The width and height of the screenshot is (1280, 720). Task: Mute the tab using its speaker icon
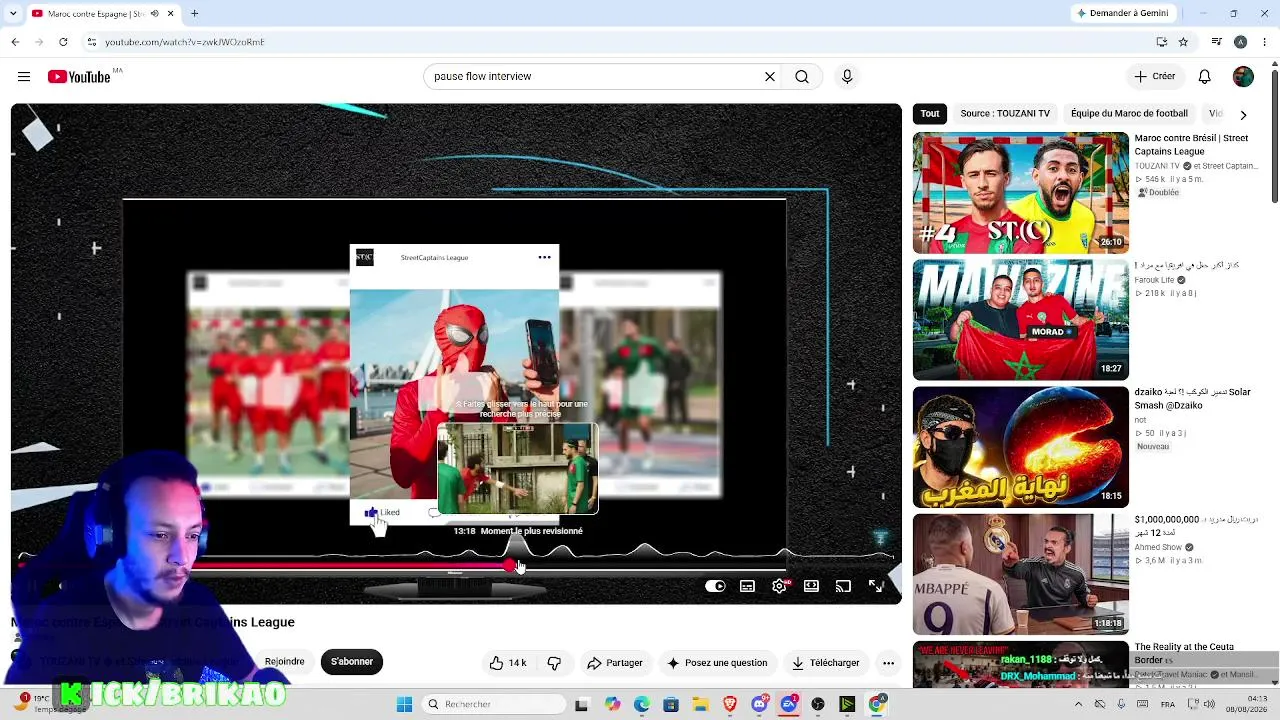tap(154, 14)
